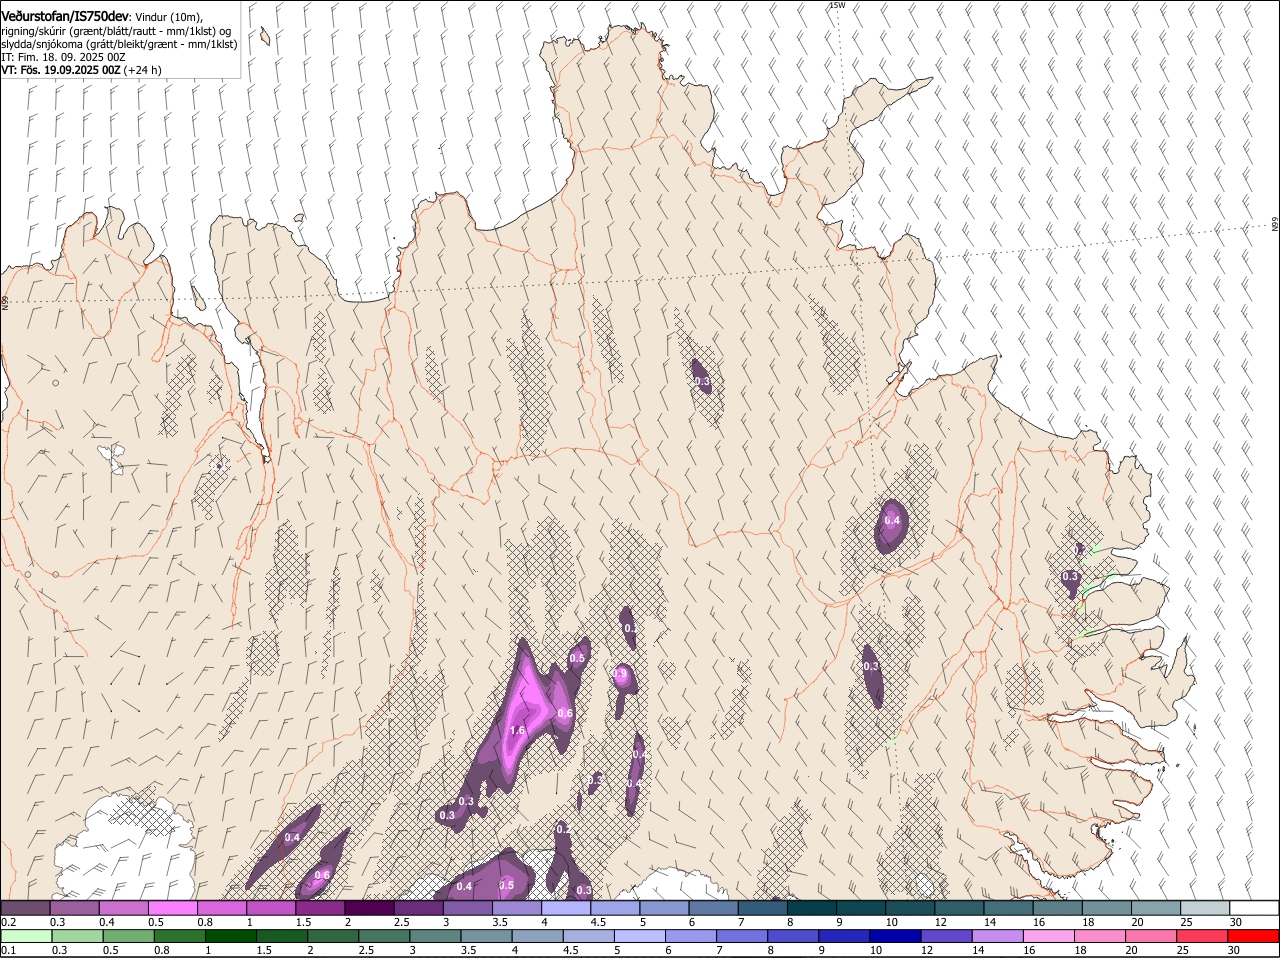Click the 15W longitude label
This screenshot has height=958, width=1280.
(x=837, y=5)
